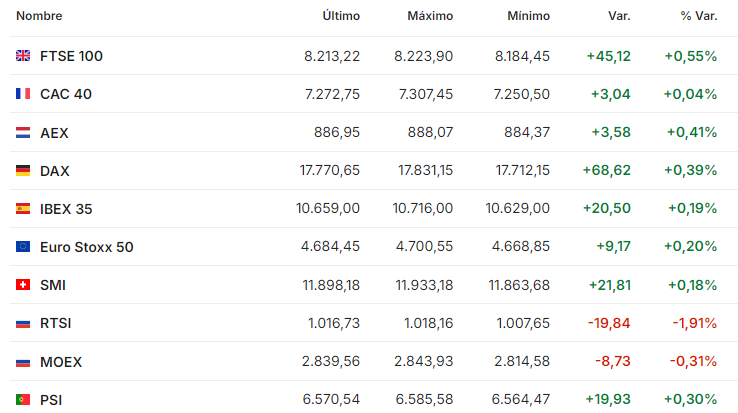The image size is (738, 413).
Task: Click the EU flag icon beside Euro Stoxx 50
Action: 23,246
